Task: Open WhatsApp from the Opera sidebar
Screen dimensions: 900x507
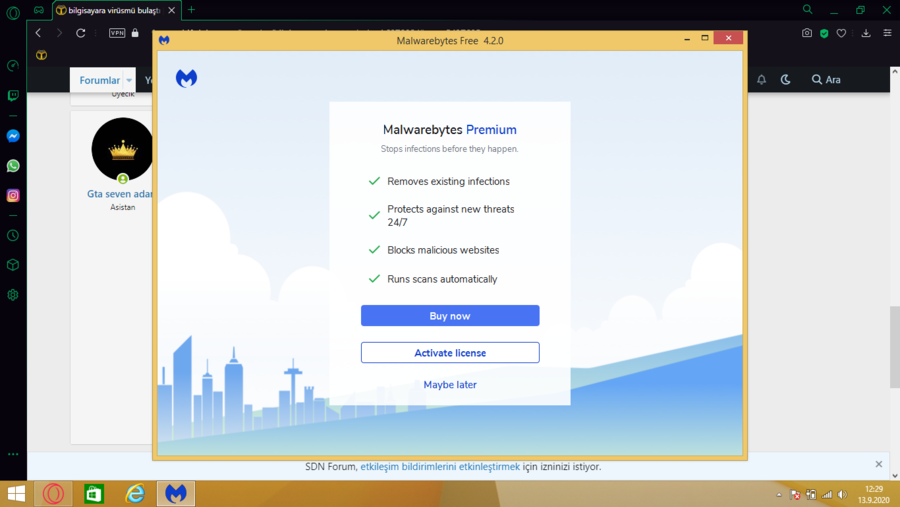Action: (13, 166)
